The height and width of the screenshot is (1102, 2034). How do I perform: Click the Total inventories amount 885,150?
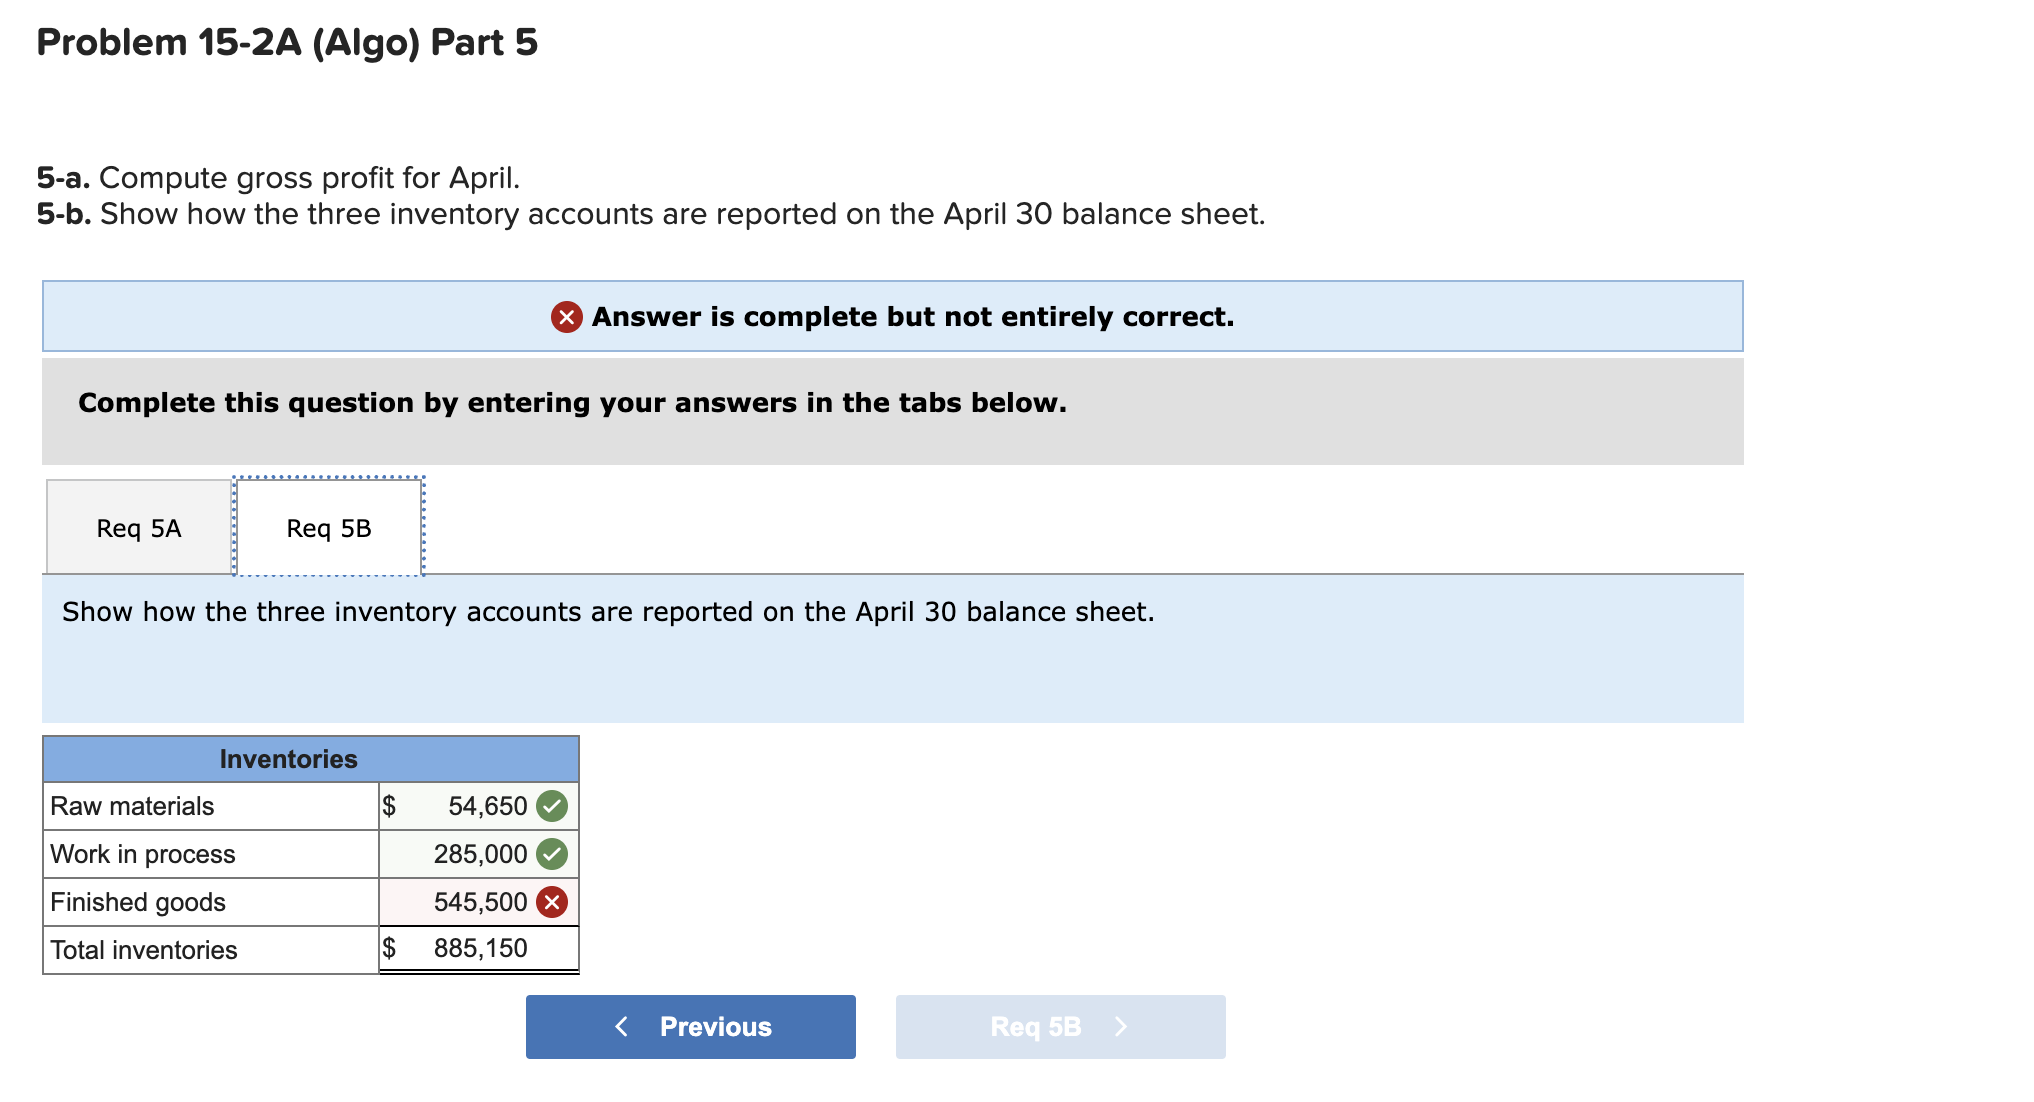(x=480, y=948)
